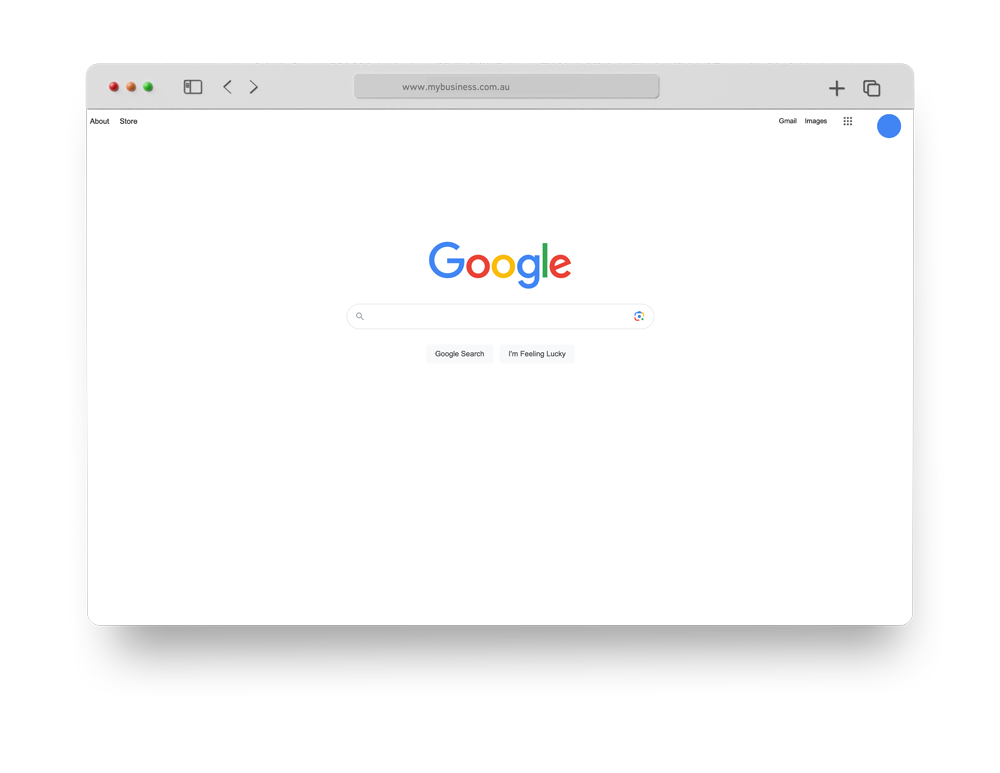The width and height of the screenshot is (1000, 773).
Task: Go forward with the right chevron arrow
Action: coord(254,87)
